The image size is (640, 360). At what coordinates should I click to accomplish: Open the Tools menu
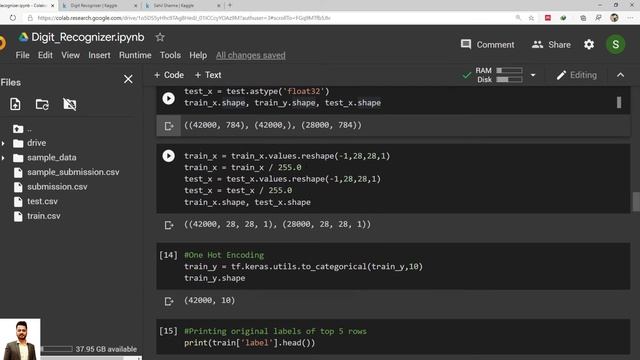click(170, 55)
